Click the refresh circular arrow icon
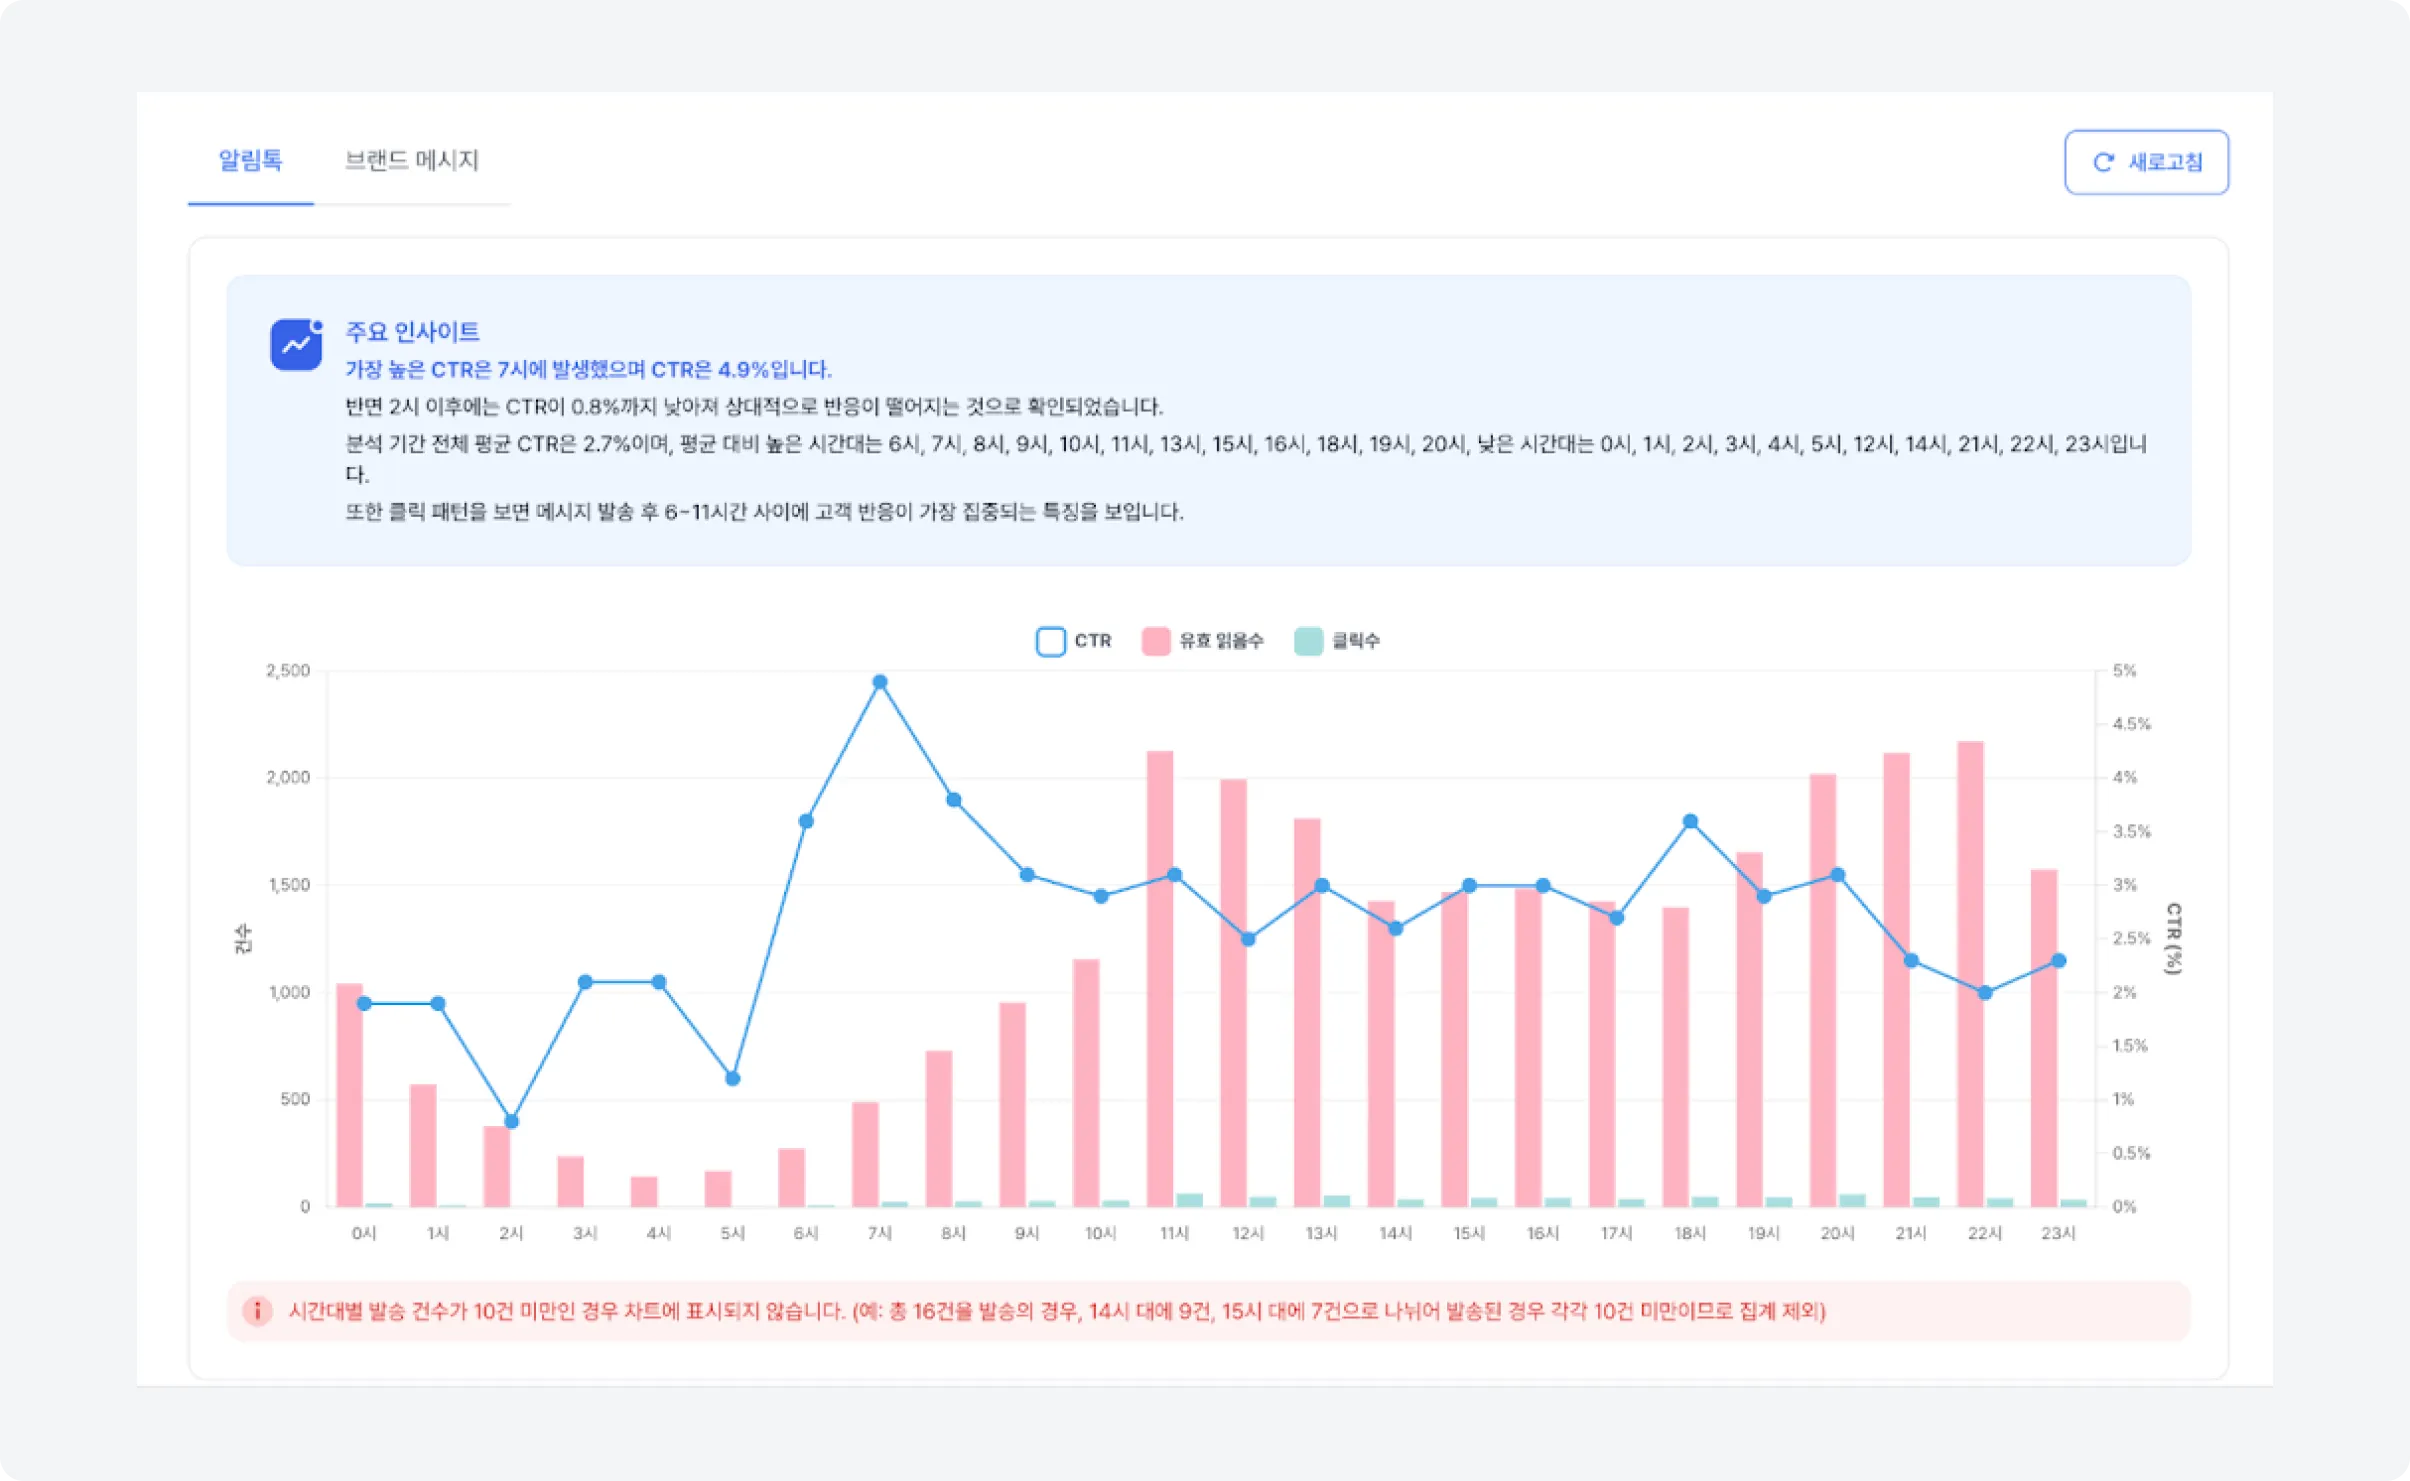The width and height of the screenshot is (2410, 1481). click(x=2104, y=160)
